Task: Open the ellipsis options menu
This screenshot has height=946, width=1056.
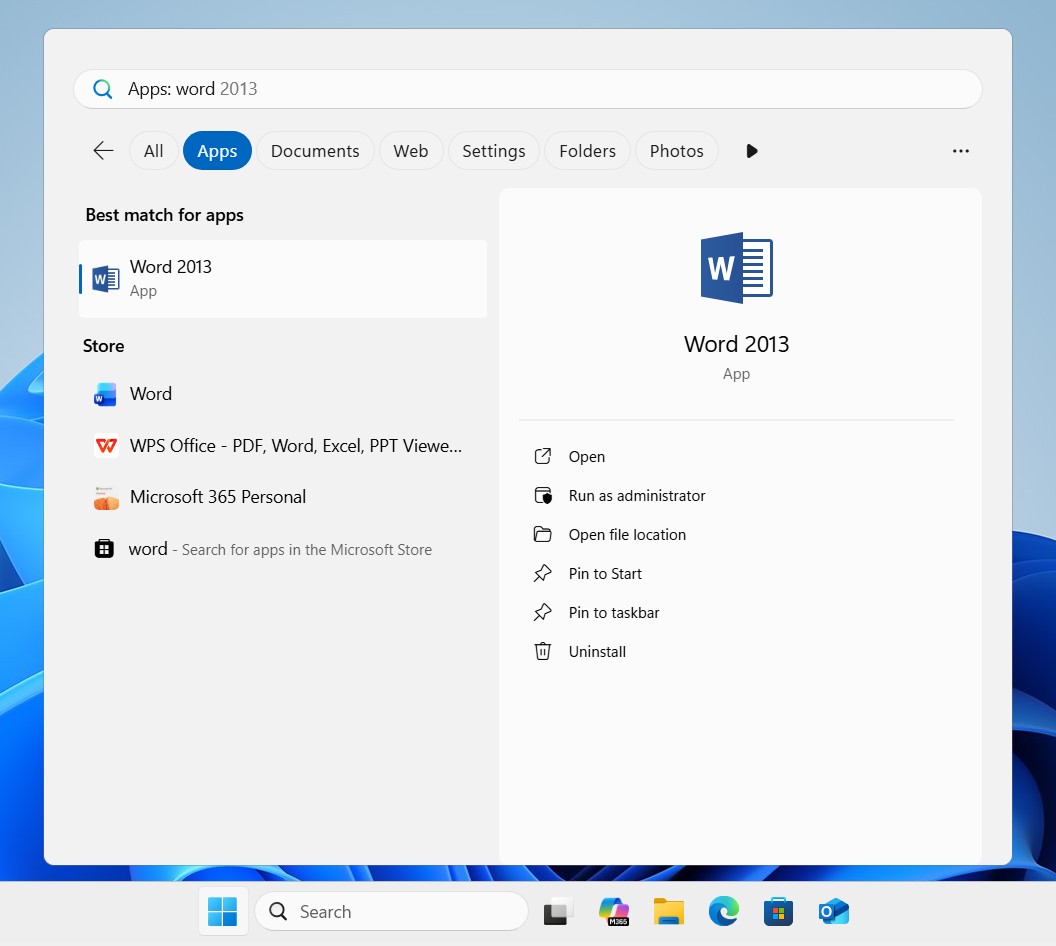Action: (960, 151)
